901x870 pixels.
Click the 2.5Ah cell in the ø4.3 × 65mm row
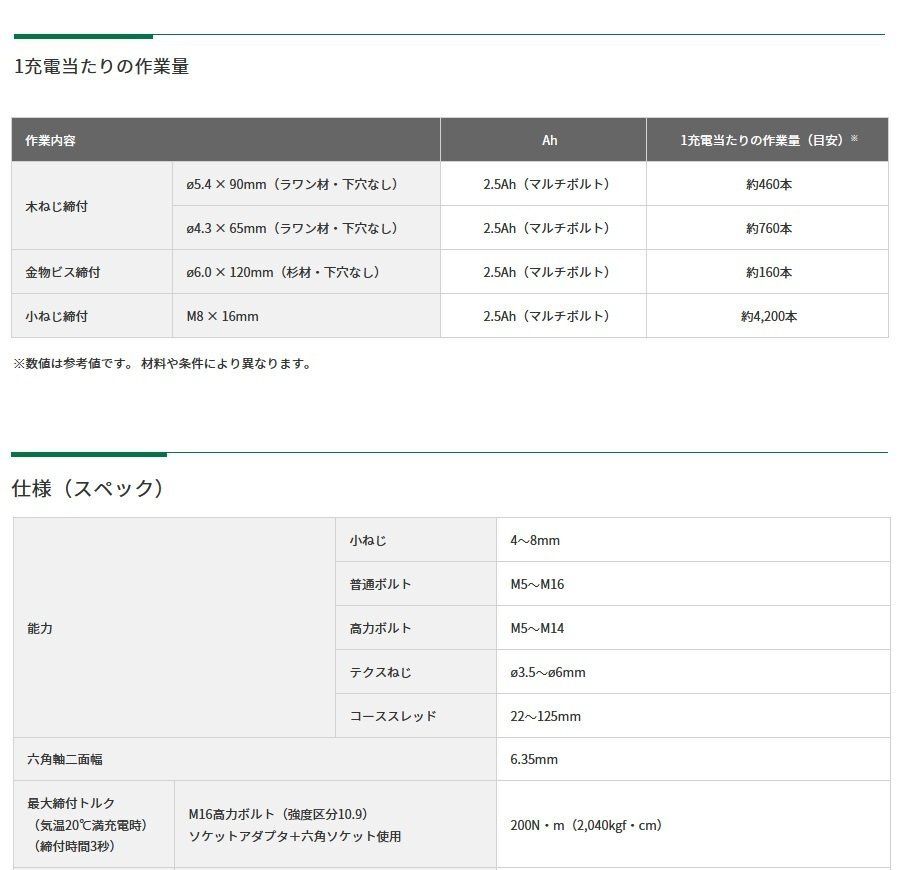pos(546,228)
